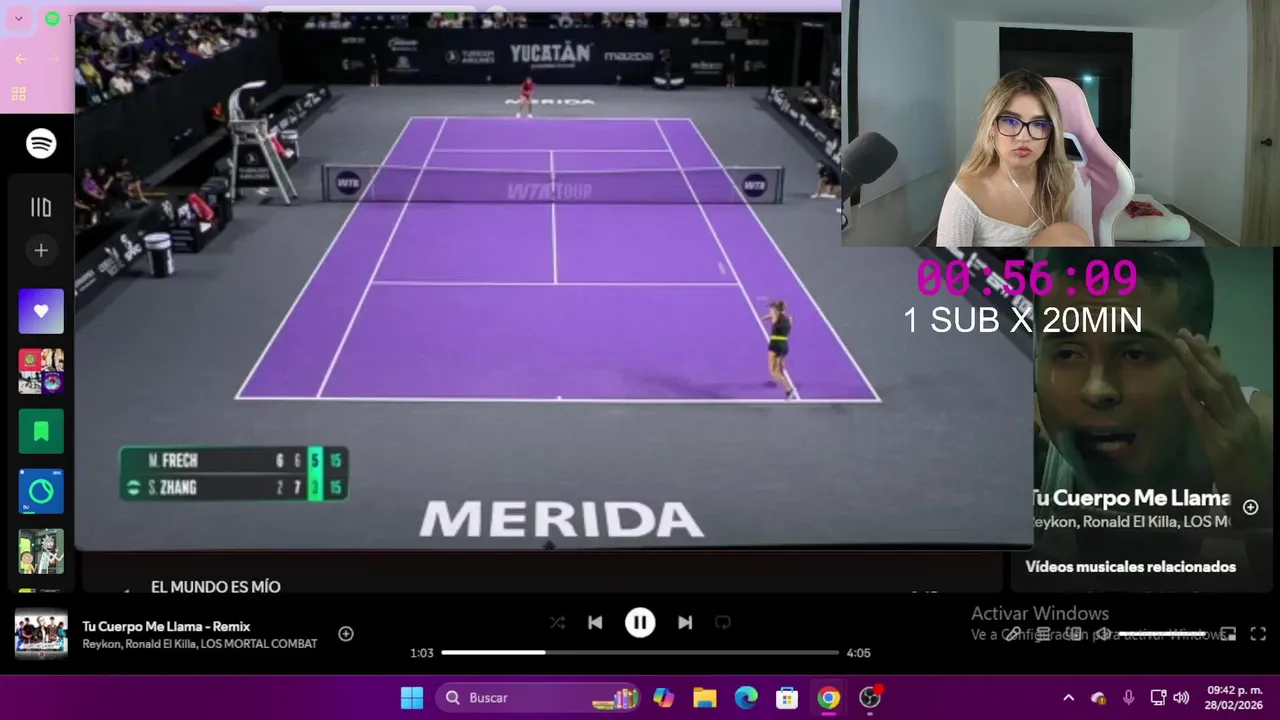This screenshot has height=720, width=1280.
Task: Create a new playlist with the plus icon
Action: pos(41,251)
